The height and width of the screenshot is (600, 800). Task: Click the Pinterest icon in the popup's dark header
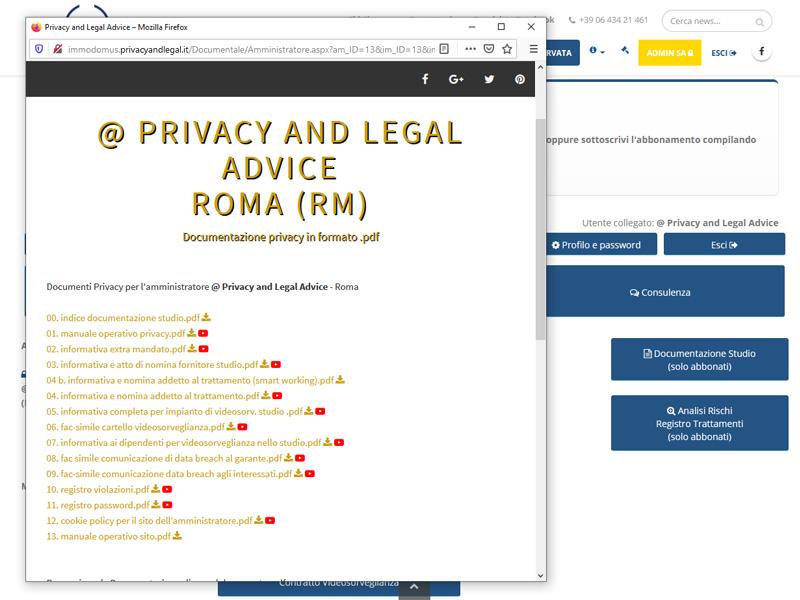(x=519, y=79)
